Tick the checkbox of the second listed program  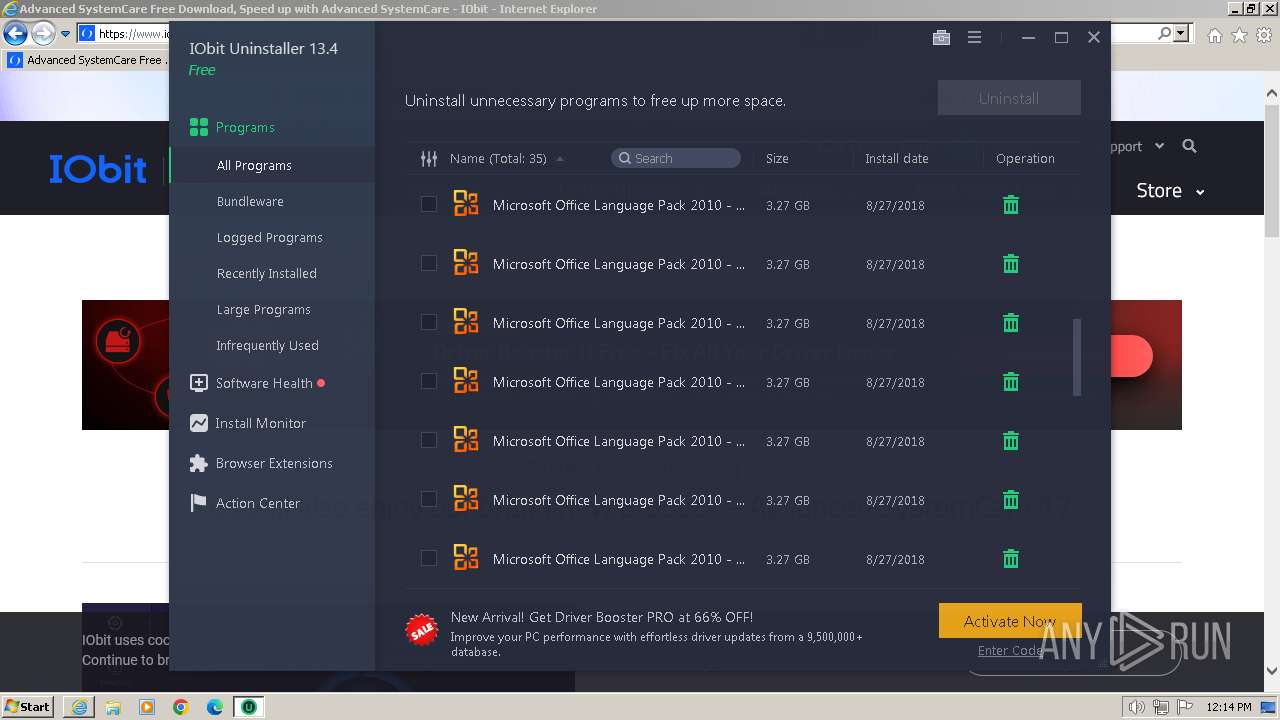pos(429,263)
